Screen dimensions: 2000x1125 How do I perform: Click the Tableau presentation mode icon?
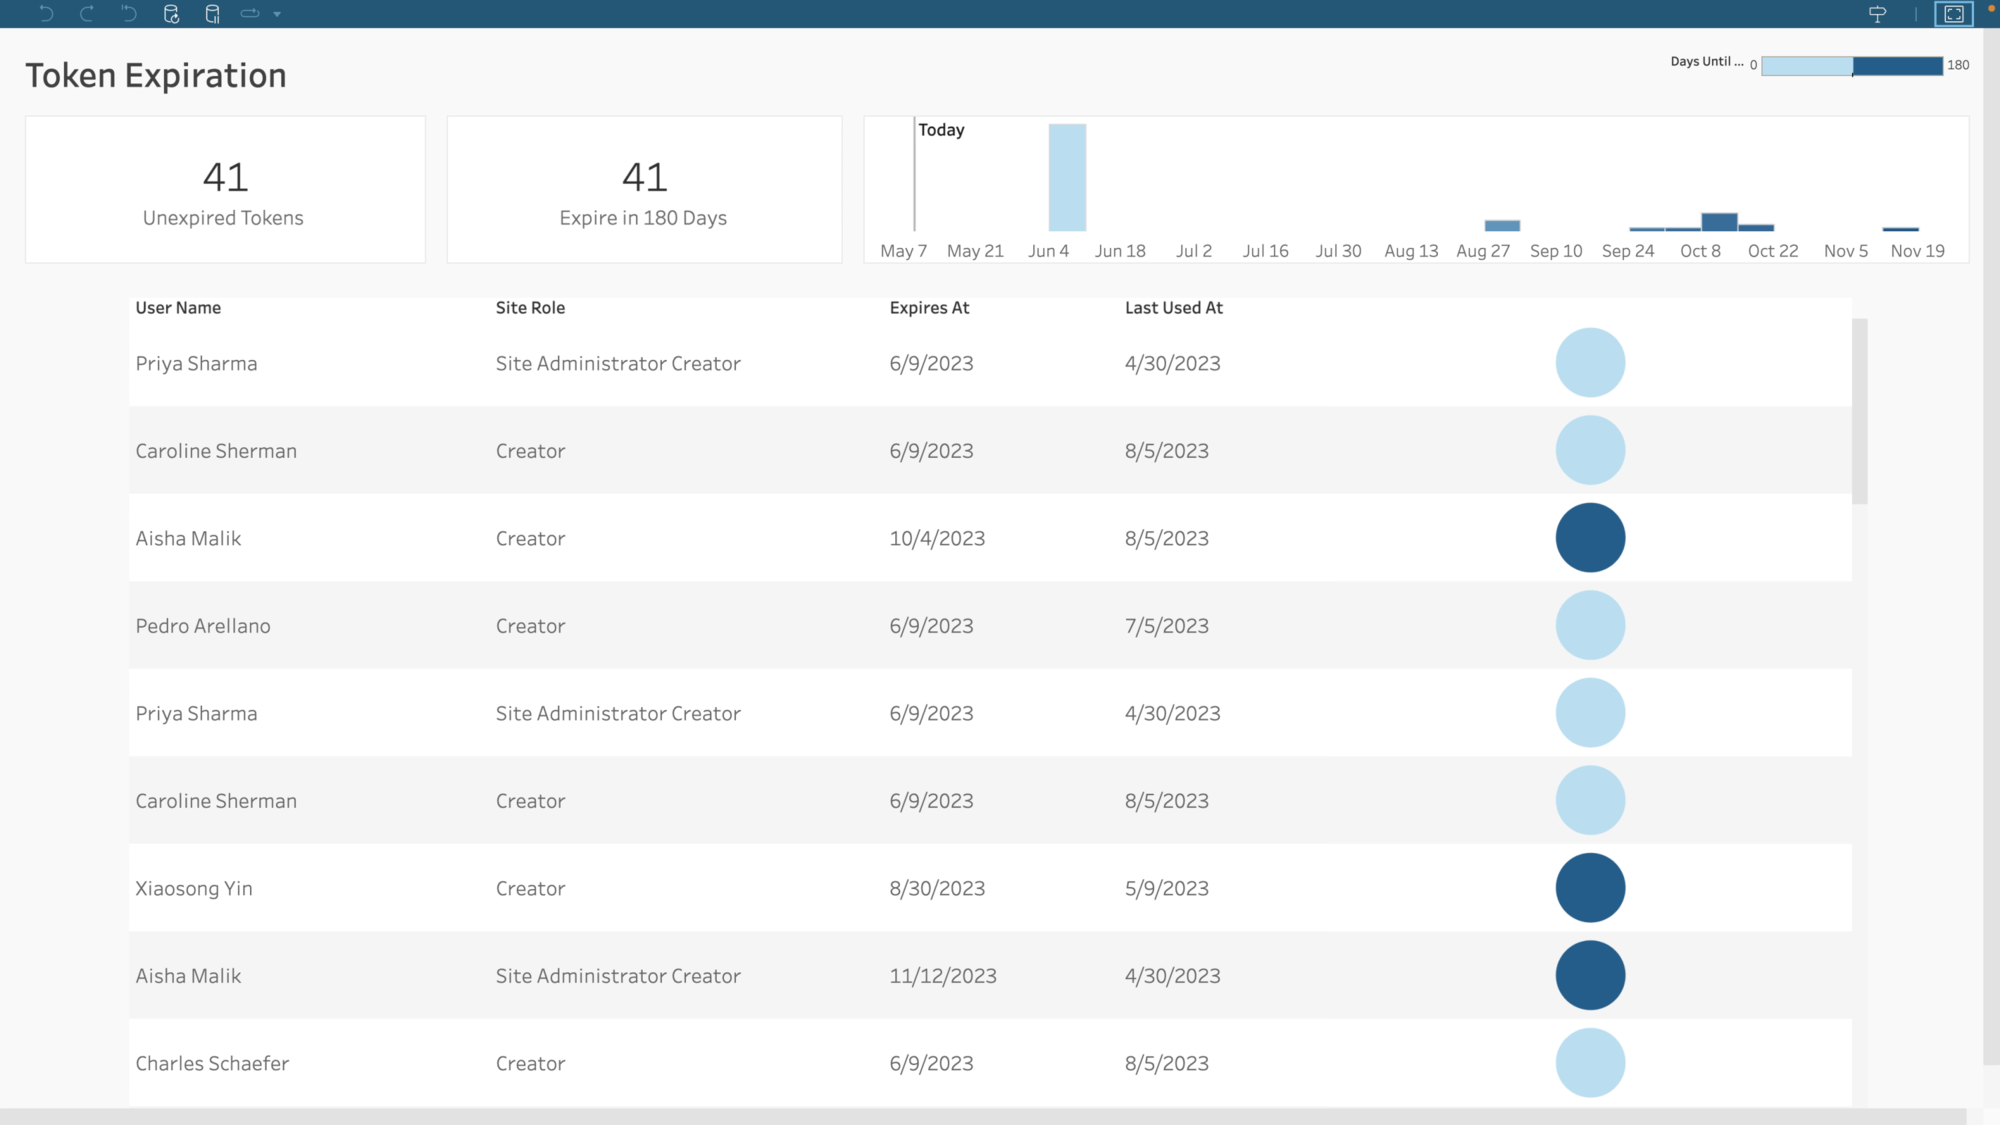coord(1955,14)
